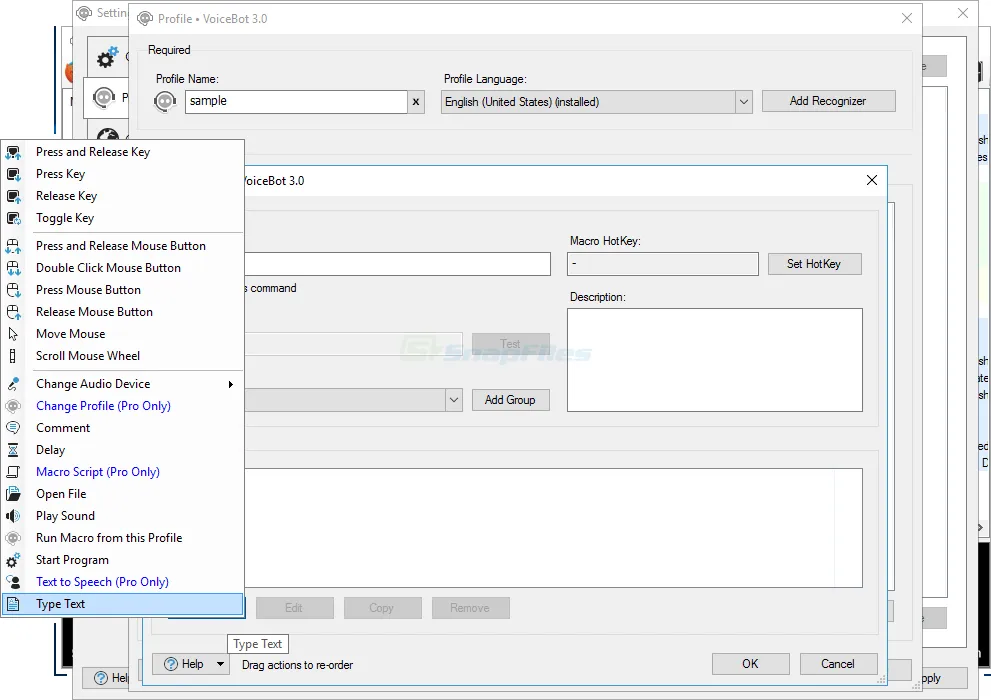Image resolution: width=991 pixels, height=700 pixels.
Task: Click the Change Audio Device microphone icon
Action: click(x=13, y=384)
